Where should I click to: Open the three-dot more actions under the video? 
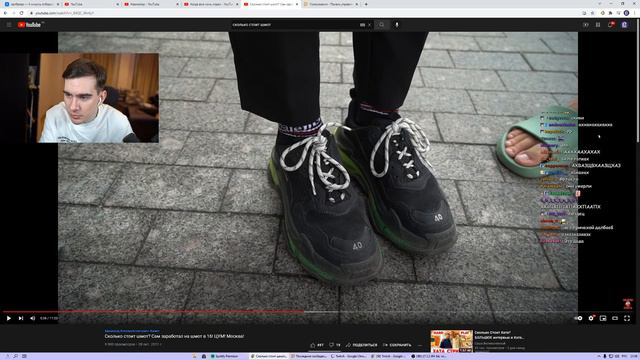(x=420, y=345)
